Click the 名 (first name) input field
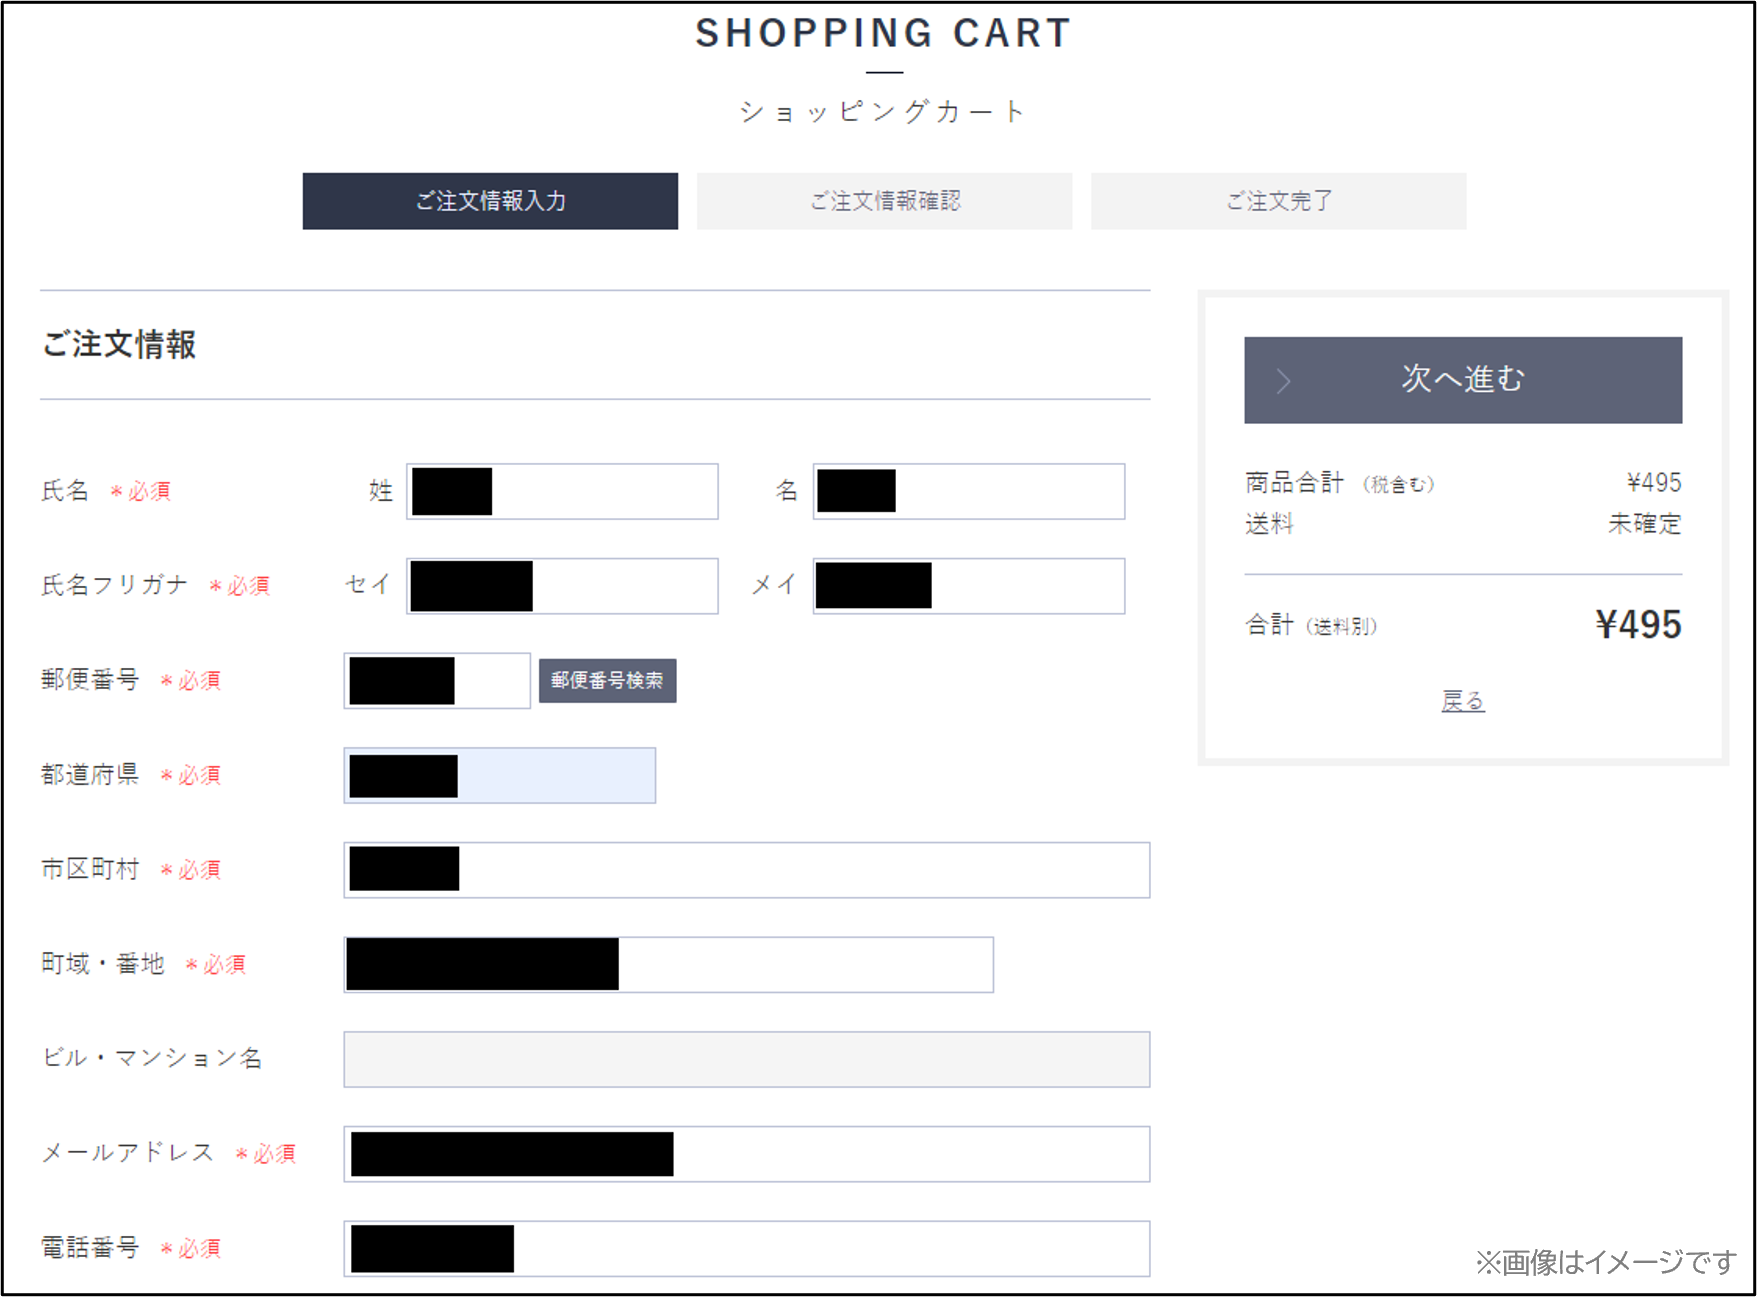The width and height of the screenshot is (1757, 1297). [x=968, y=491]
